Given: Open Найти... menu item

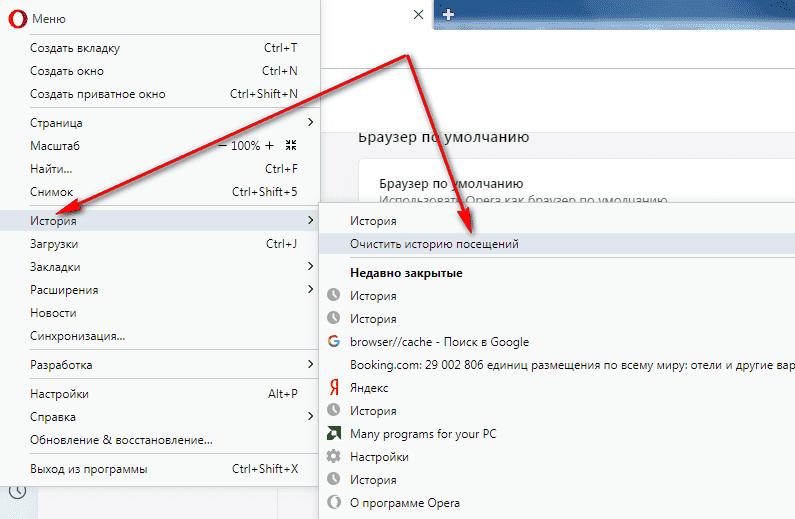Looking at the screenshot, I should pos(159,169).
